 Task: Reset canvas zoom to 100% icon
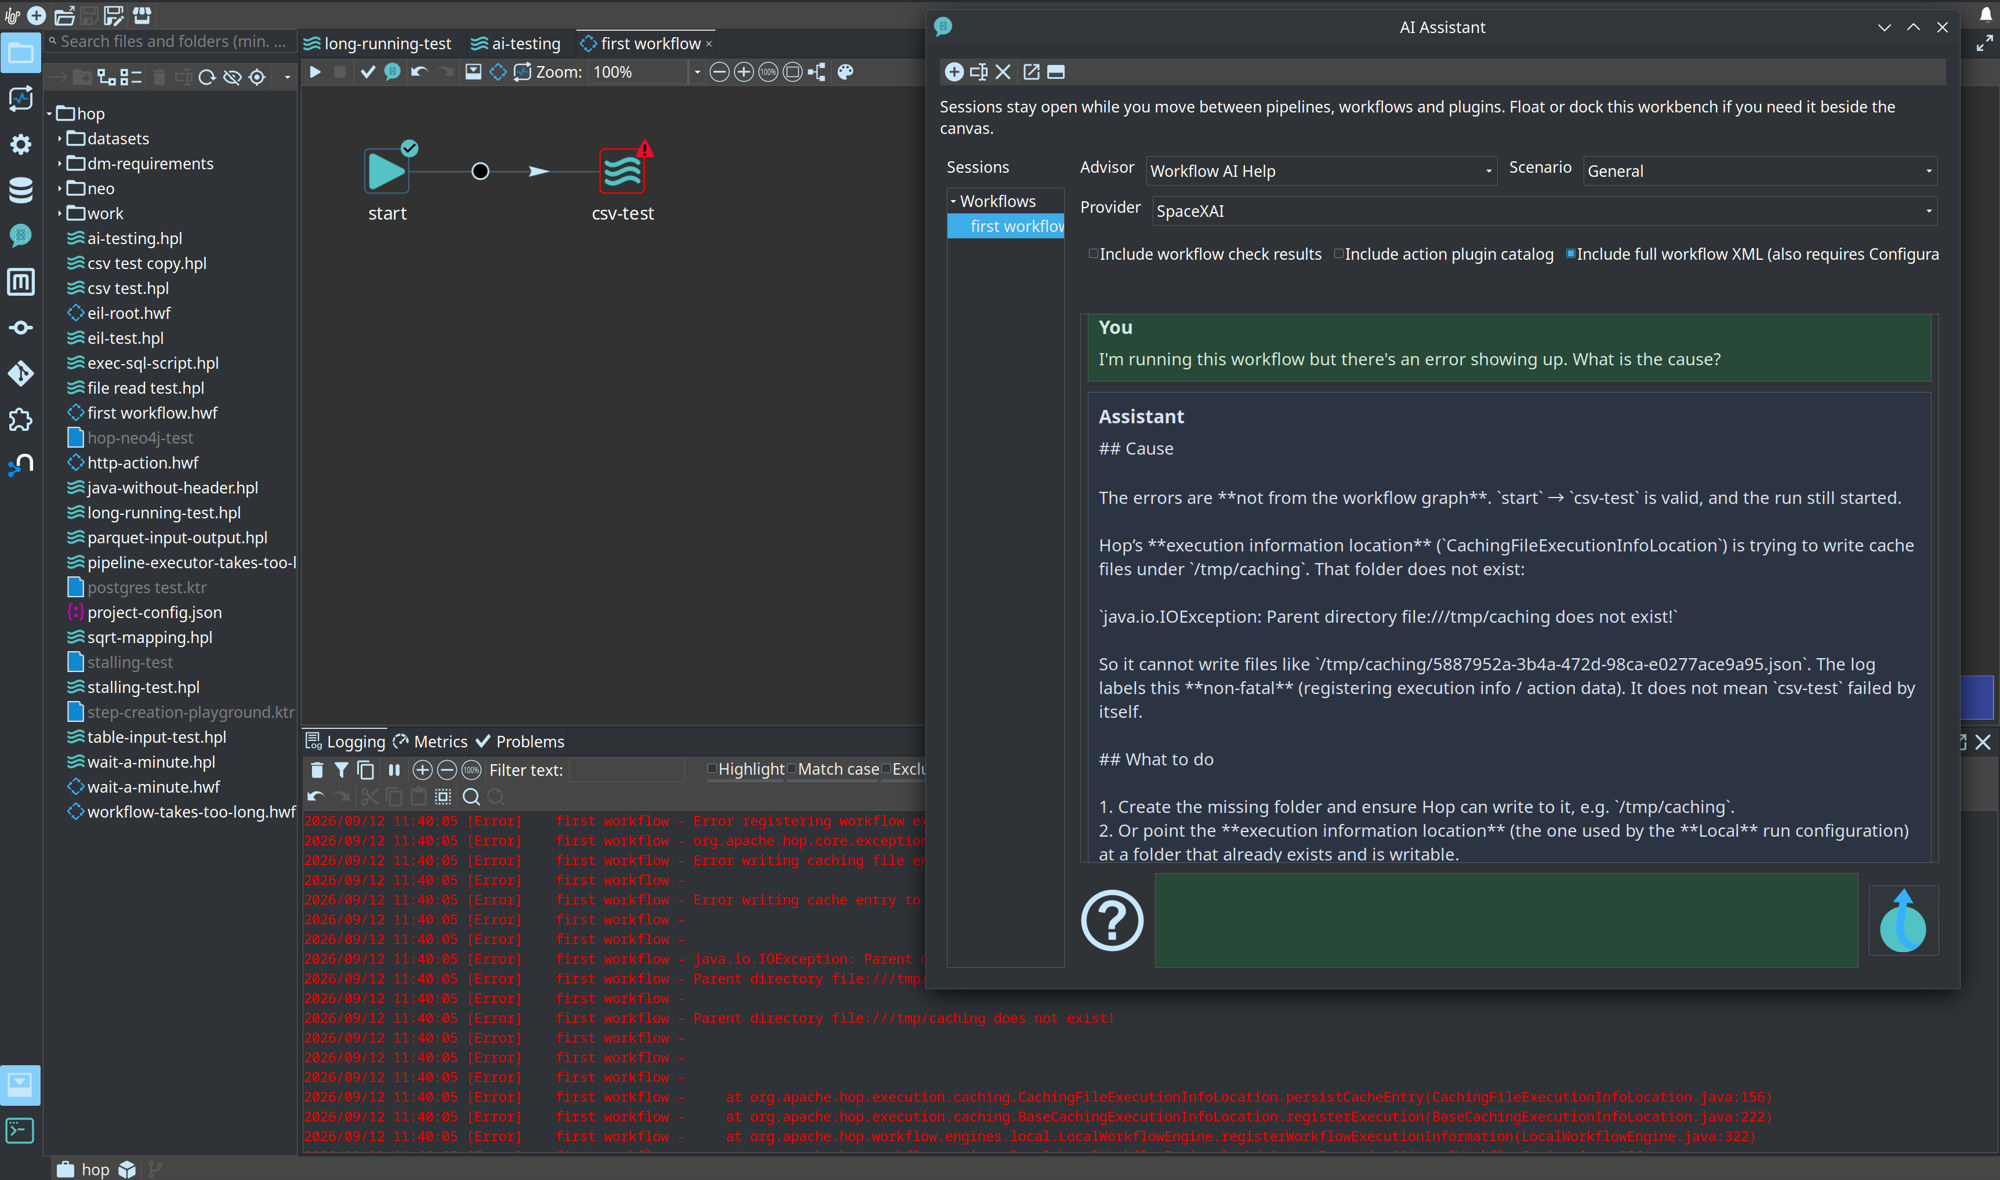[768, 72]
